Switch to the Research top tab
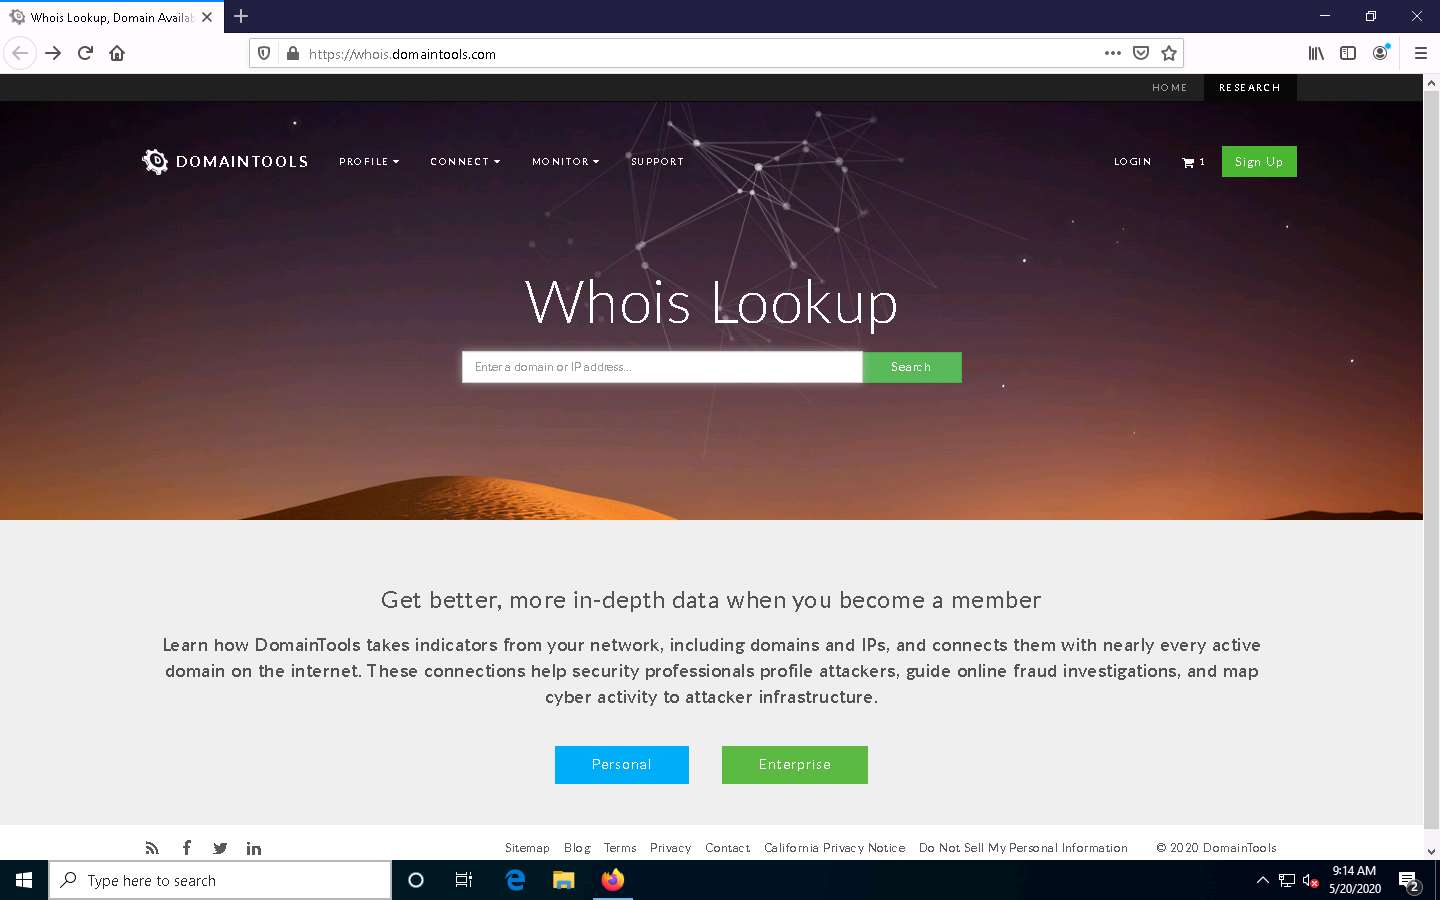1440x900 pixels. tap(1249, 88)
